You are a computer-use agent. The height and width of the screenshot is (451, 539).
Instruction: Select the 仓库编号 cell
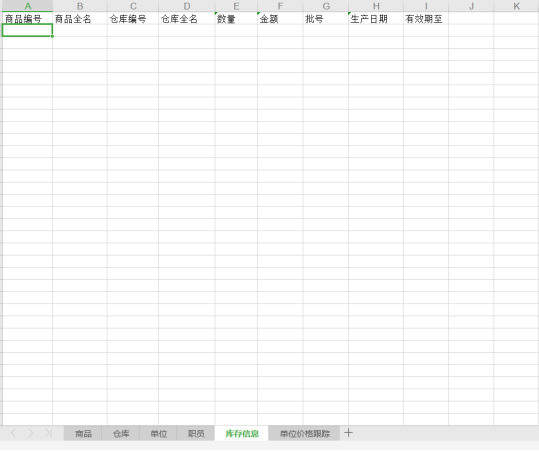(x=133, y=19)
